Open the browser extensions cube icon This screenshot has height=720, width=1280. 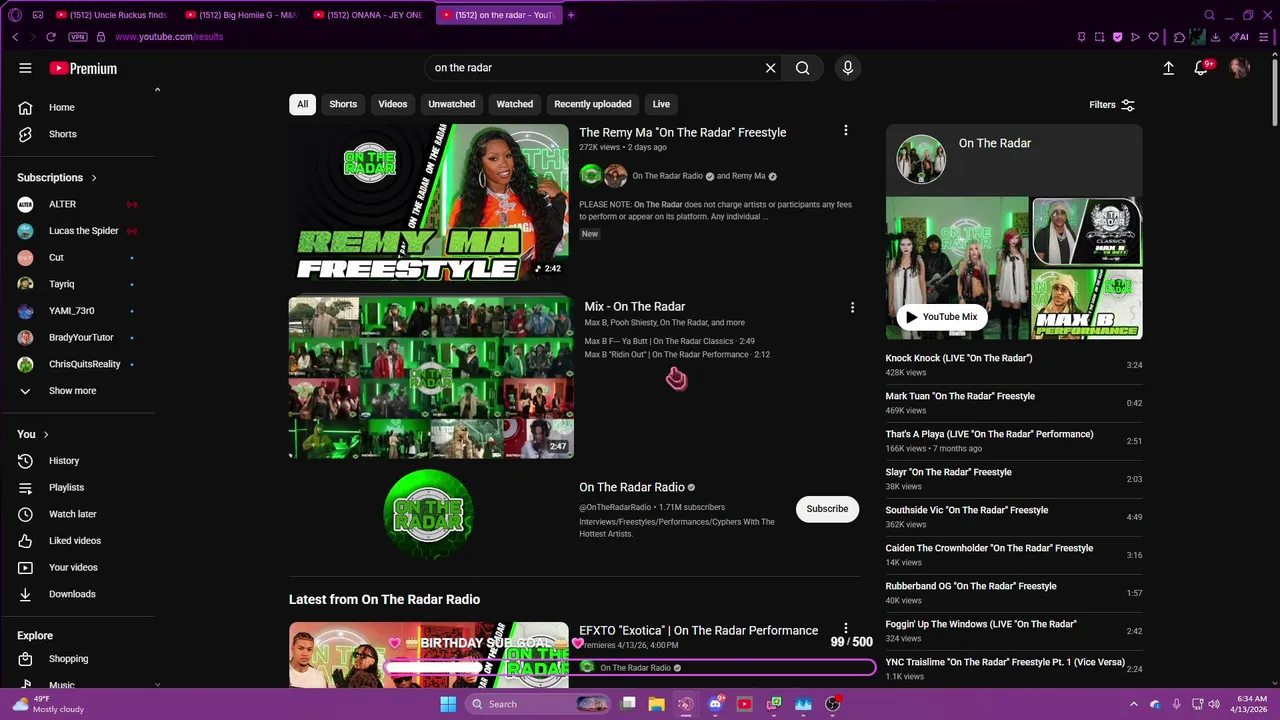click(1179, 37)
